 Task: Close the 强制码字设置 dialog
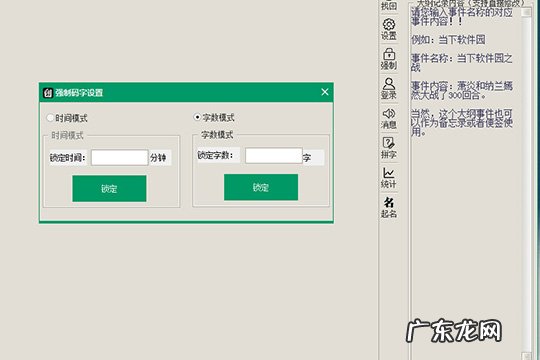[x=325, y=92]
